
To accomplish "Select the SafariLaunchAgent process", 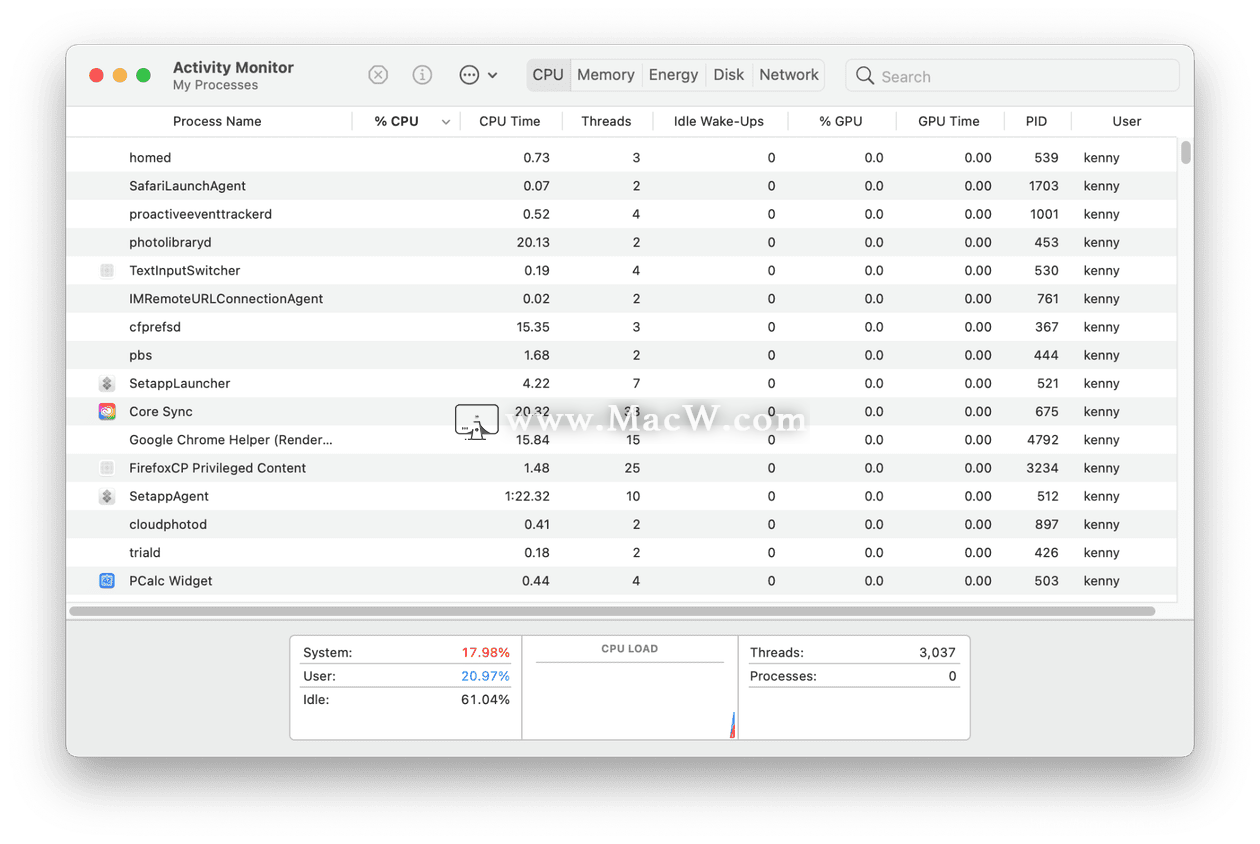I will click(187, 186).
